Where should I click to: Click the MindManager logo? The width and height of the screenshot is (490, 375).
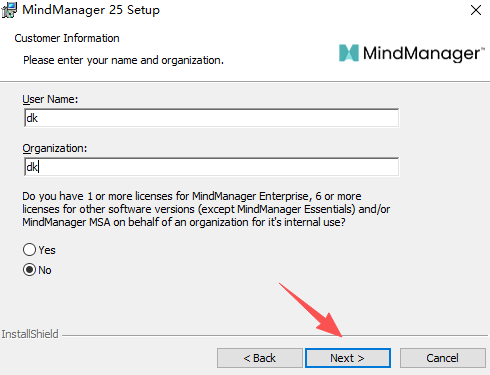(412, 53)
